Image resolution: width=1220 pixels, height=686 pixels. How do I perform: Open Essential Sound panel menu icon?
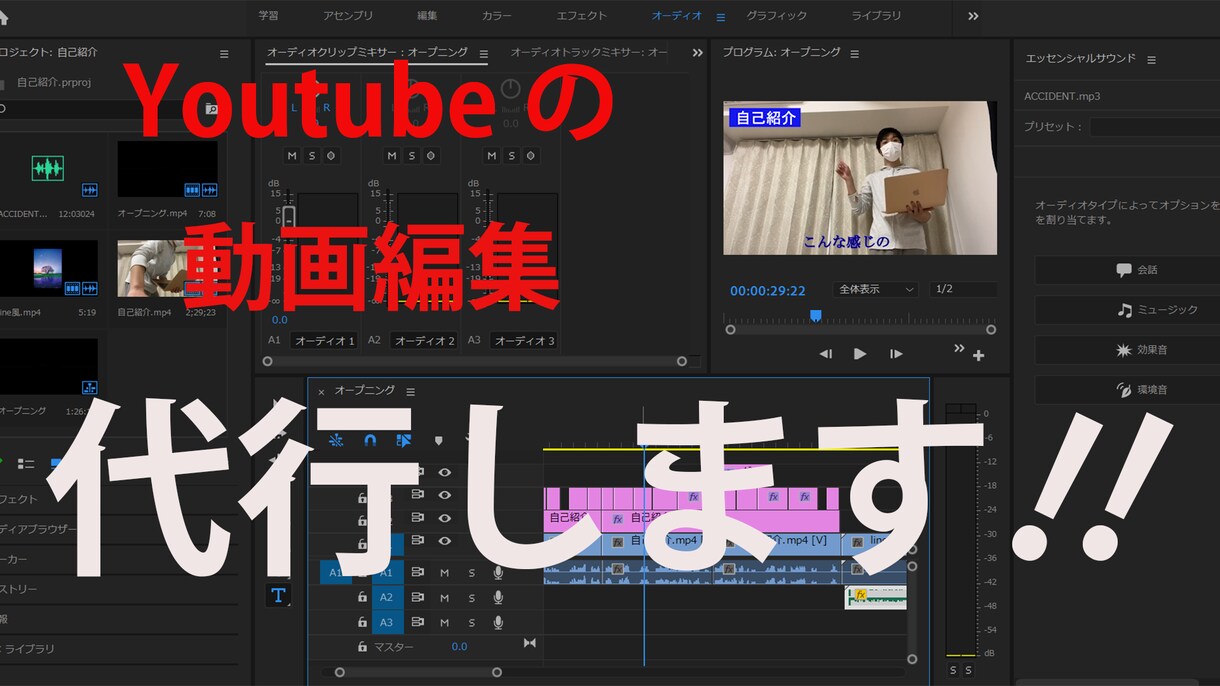pos(1151,60)
